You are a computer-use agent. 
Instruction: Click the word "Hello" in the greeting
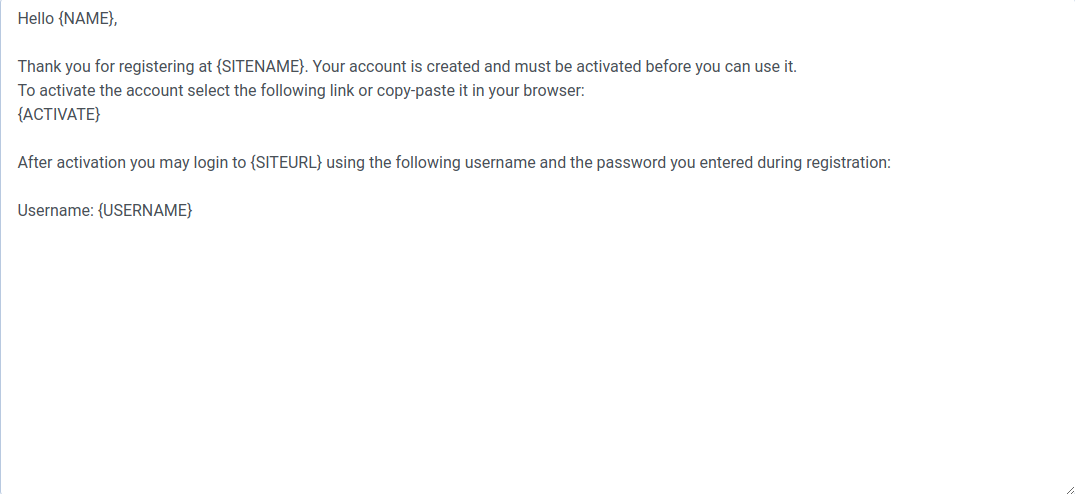37,19
